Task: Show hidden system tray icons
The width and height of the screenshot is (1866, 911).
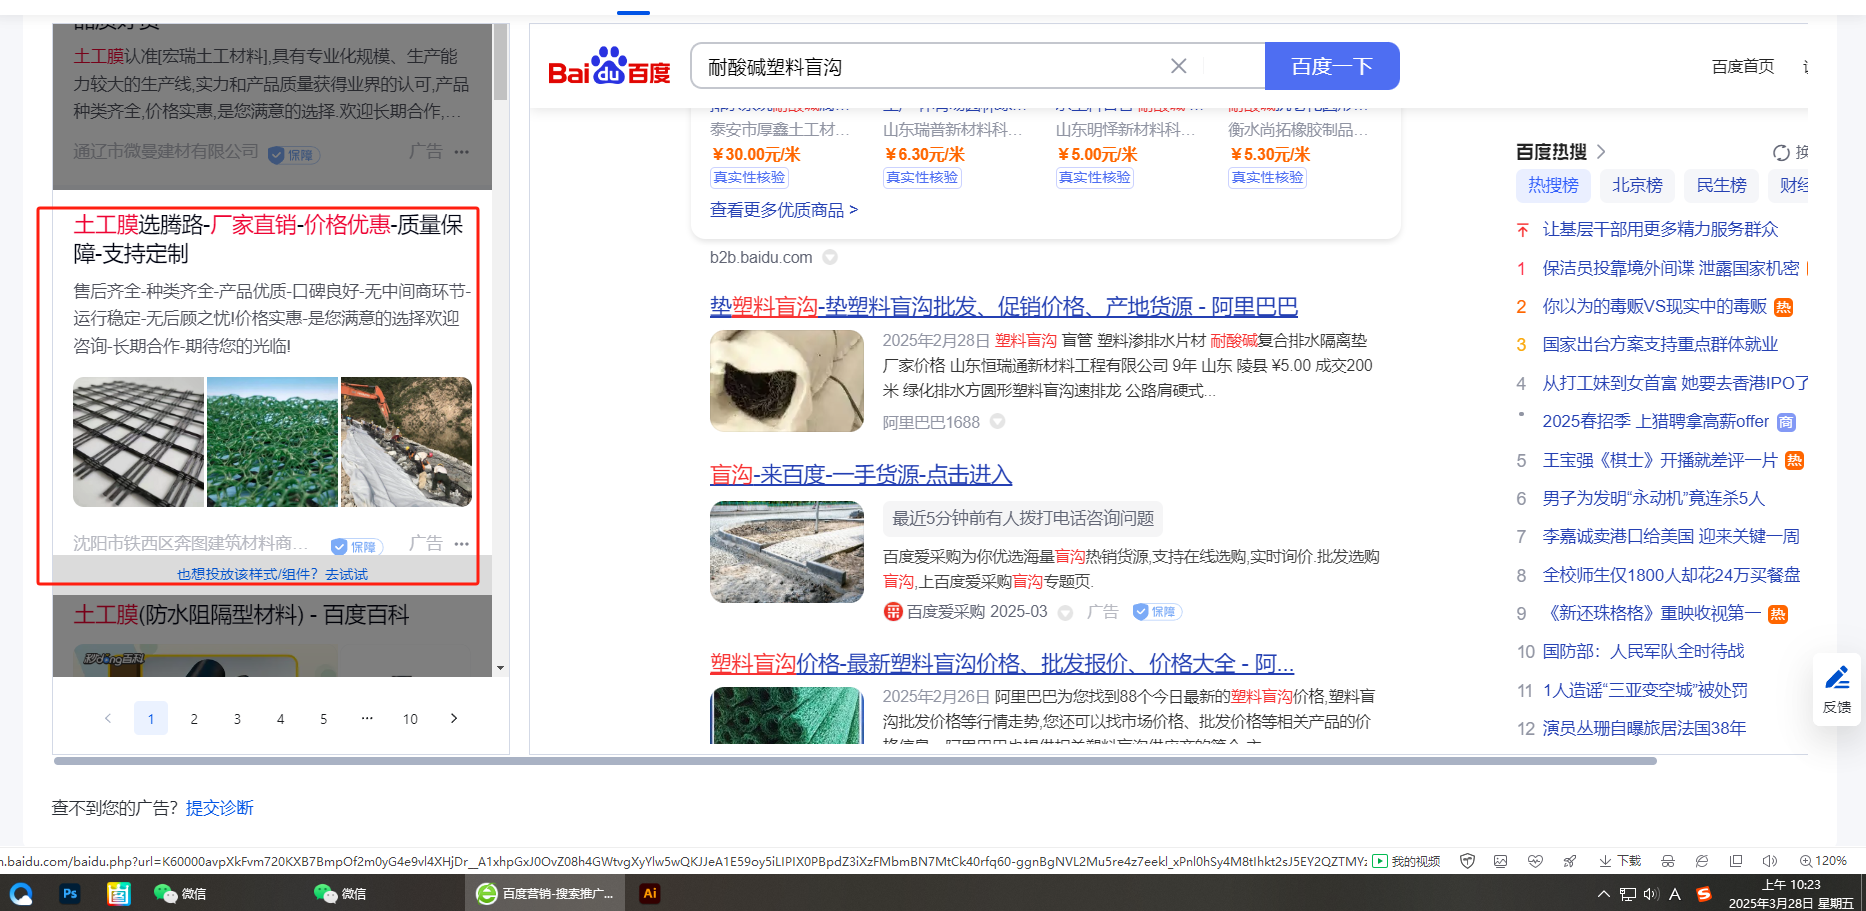Action: 1603,894
